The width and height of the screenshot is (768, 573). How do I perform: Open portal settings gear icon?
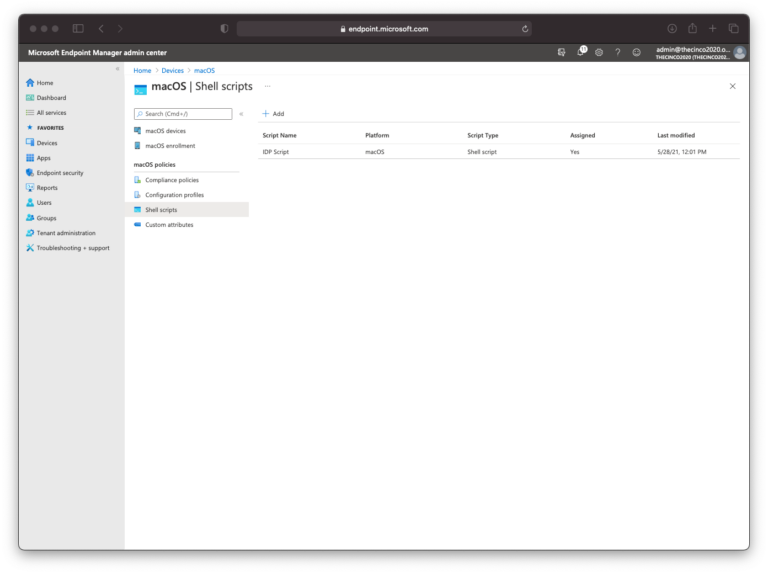(x=599, y=51)
